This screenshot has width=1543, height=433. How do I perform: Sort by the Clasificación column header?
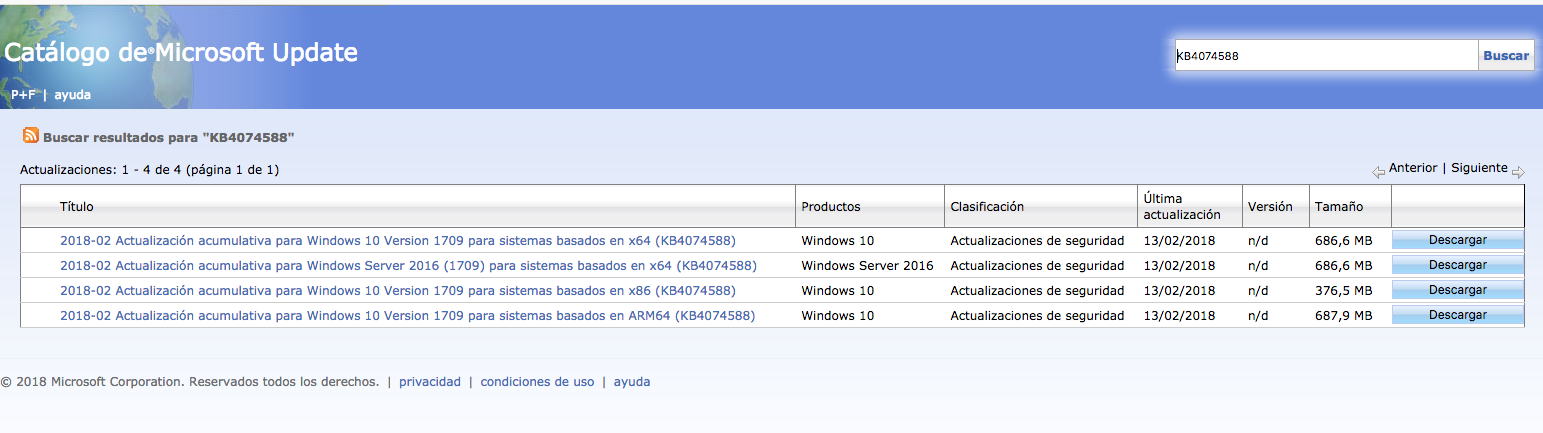click(x=987, y=207)
